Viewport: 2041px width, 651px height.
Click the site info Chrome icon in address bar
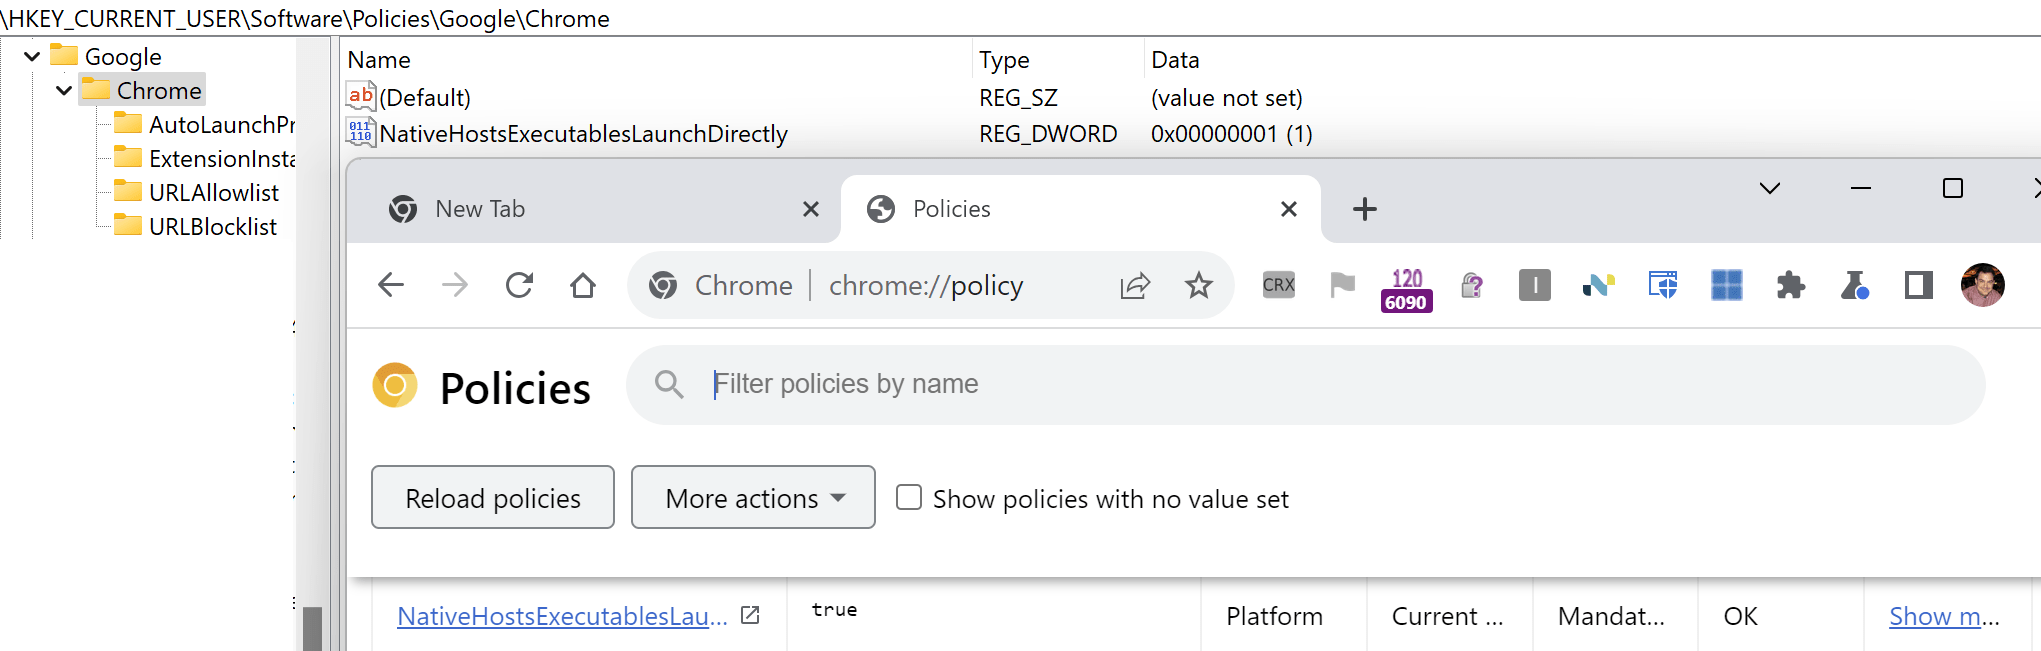click(x=663, y=286)
